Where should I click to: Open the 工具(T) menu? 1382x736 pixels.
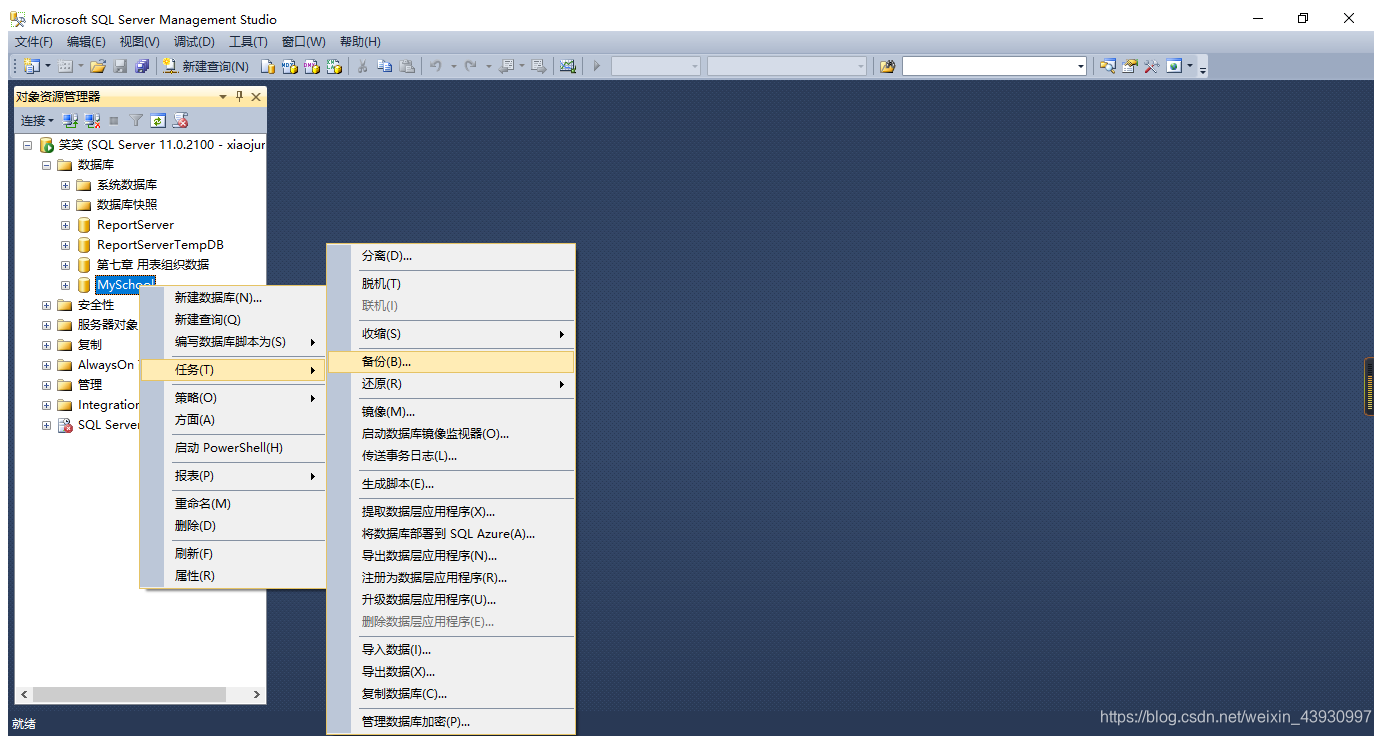pyautogui.click(x=248, y=41)
